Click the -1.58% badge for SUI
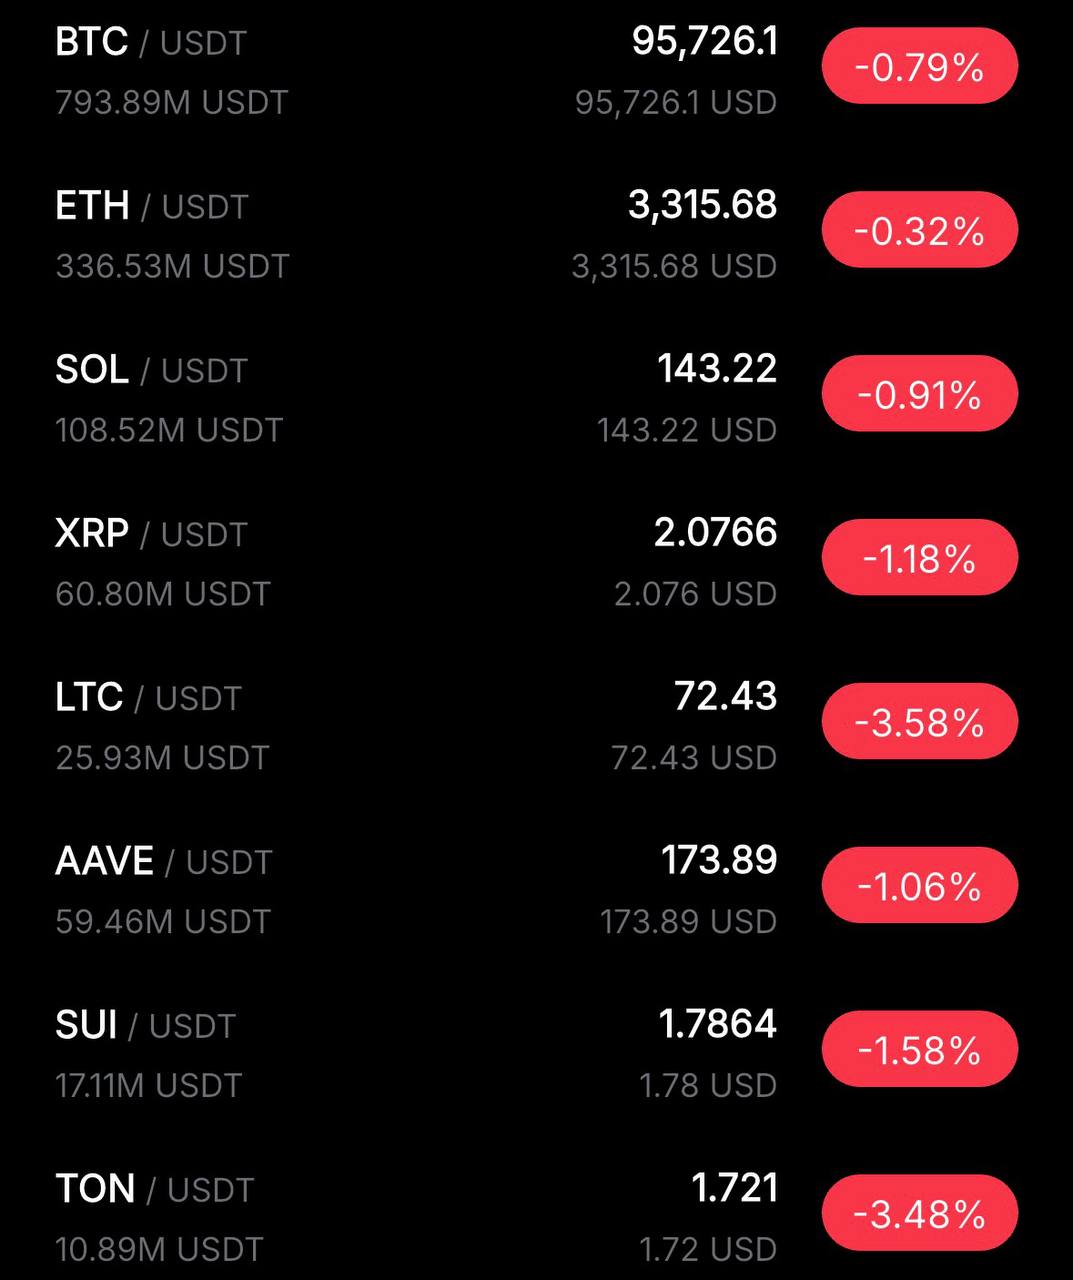 click(919, 1050)
